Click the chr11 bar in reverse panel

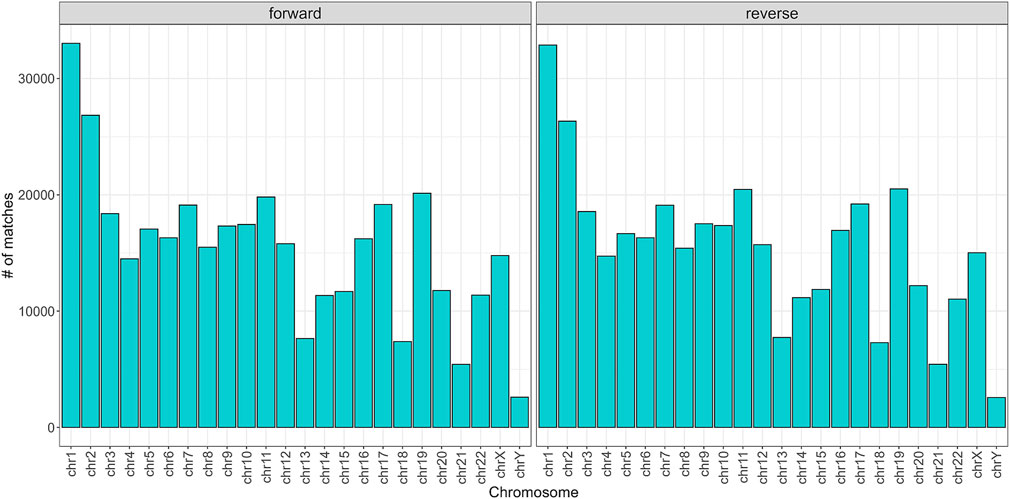(743, 308)
